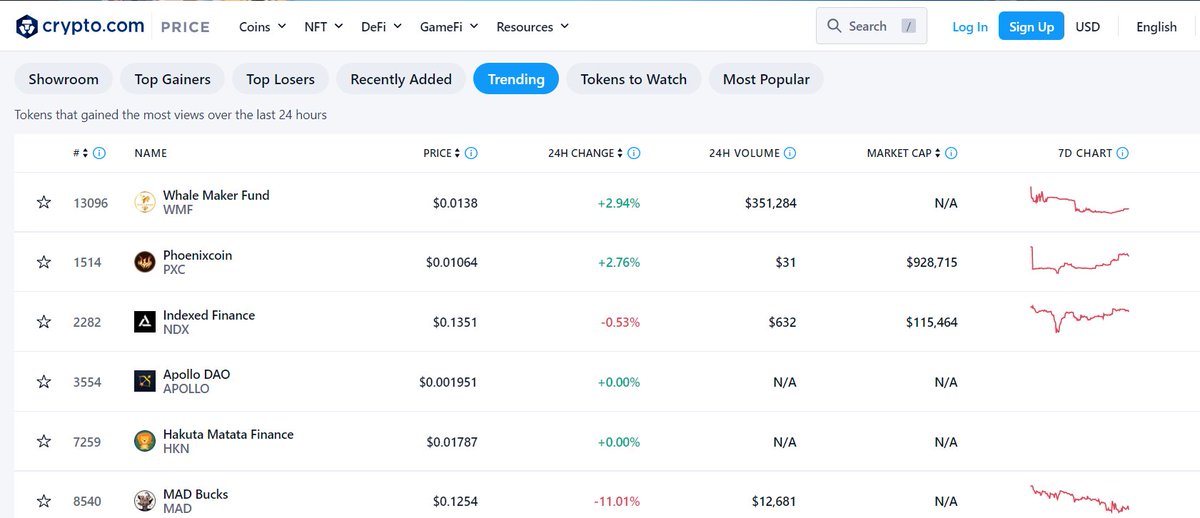Open Hakuta Matata Finance name link
1200x518 pixels.
click(228, 435)
